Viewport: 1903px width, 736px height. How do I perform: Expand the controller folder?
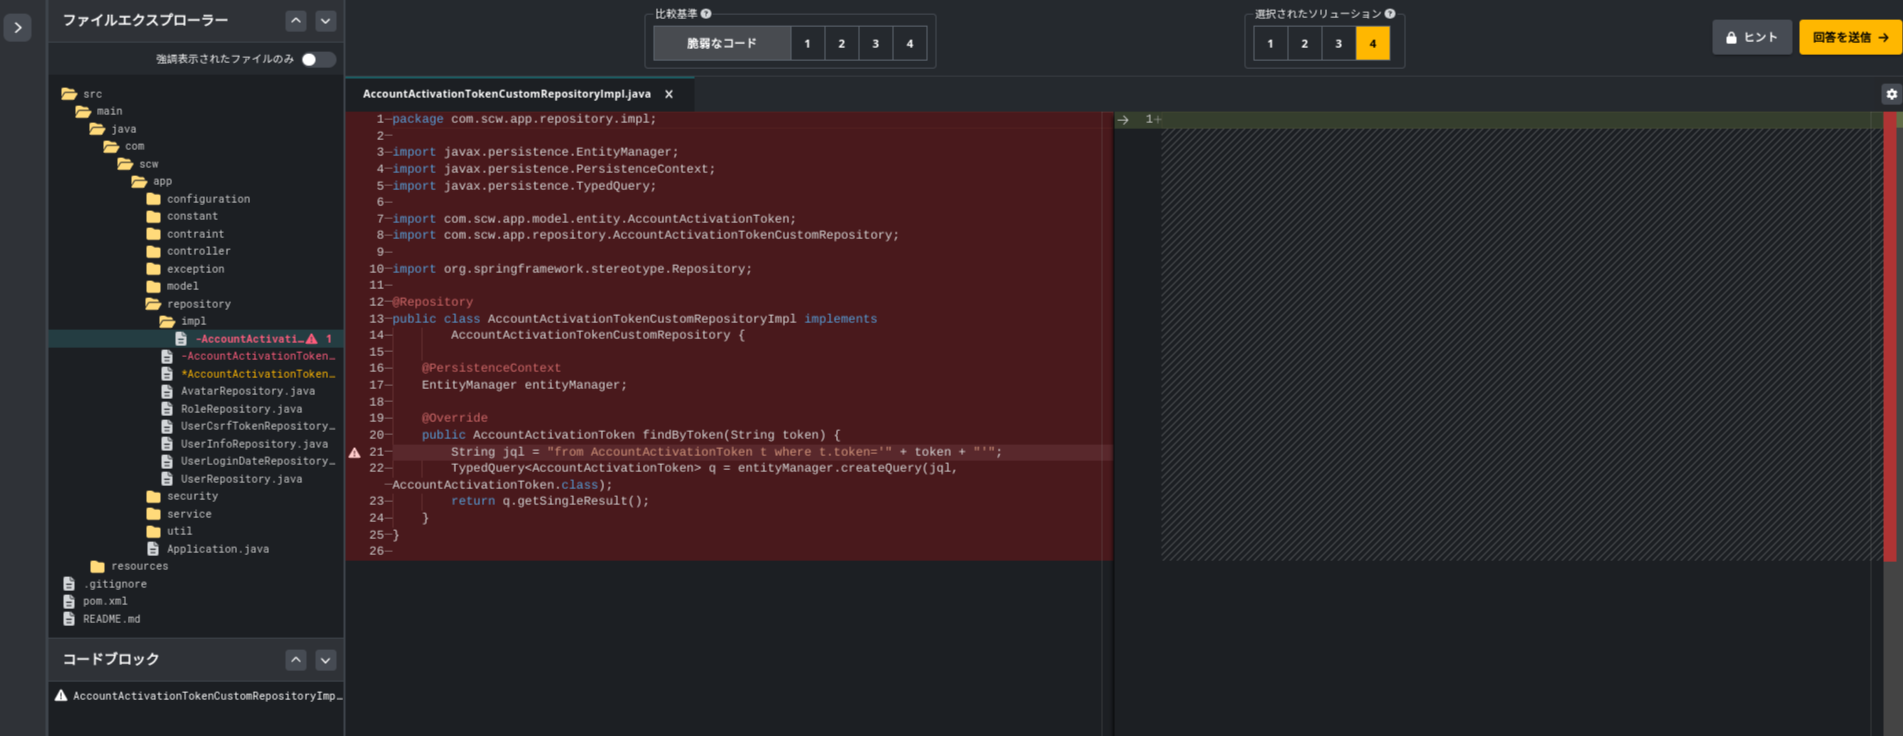(188, 252)
